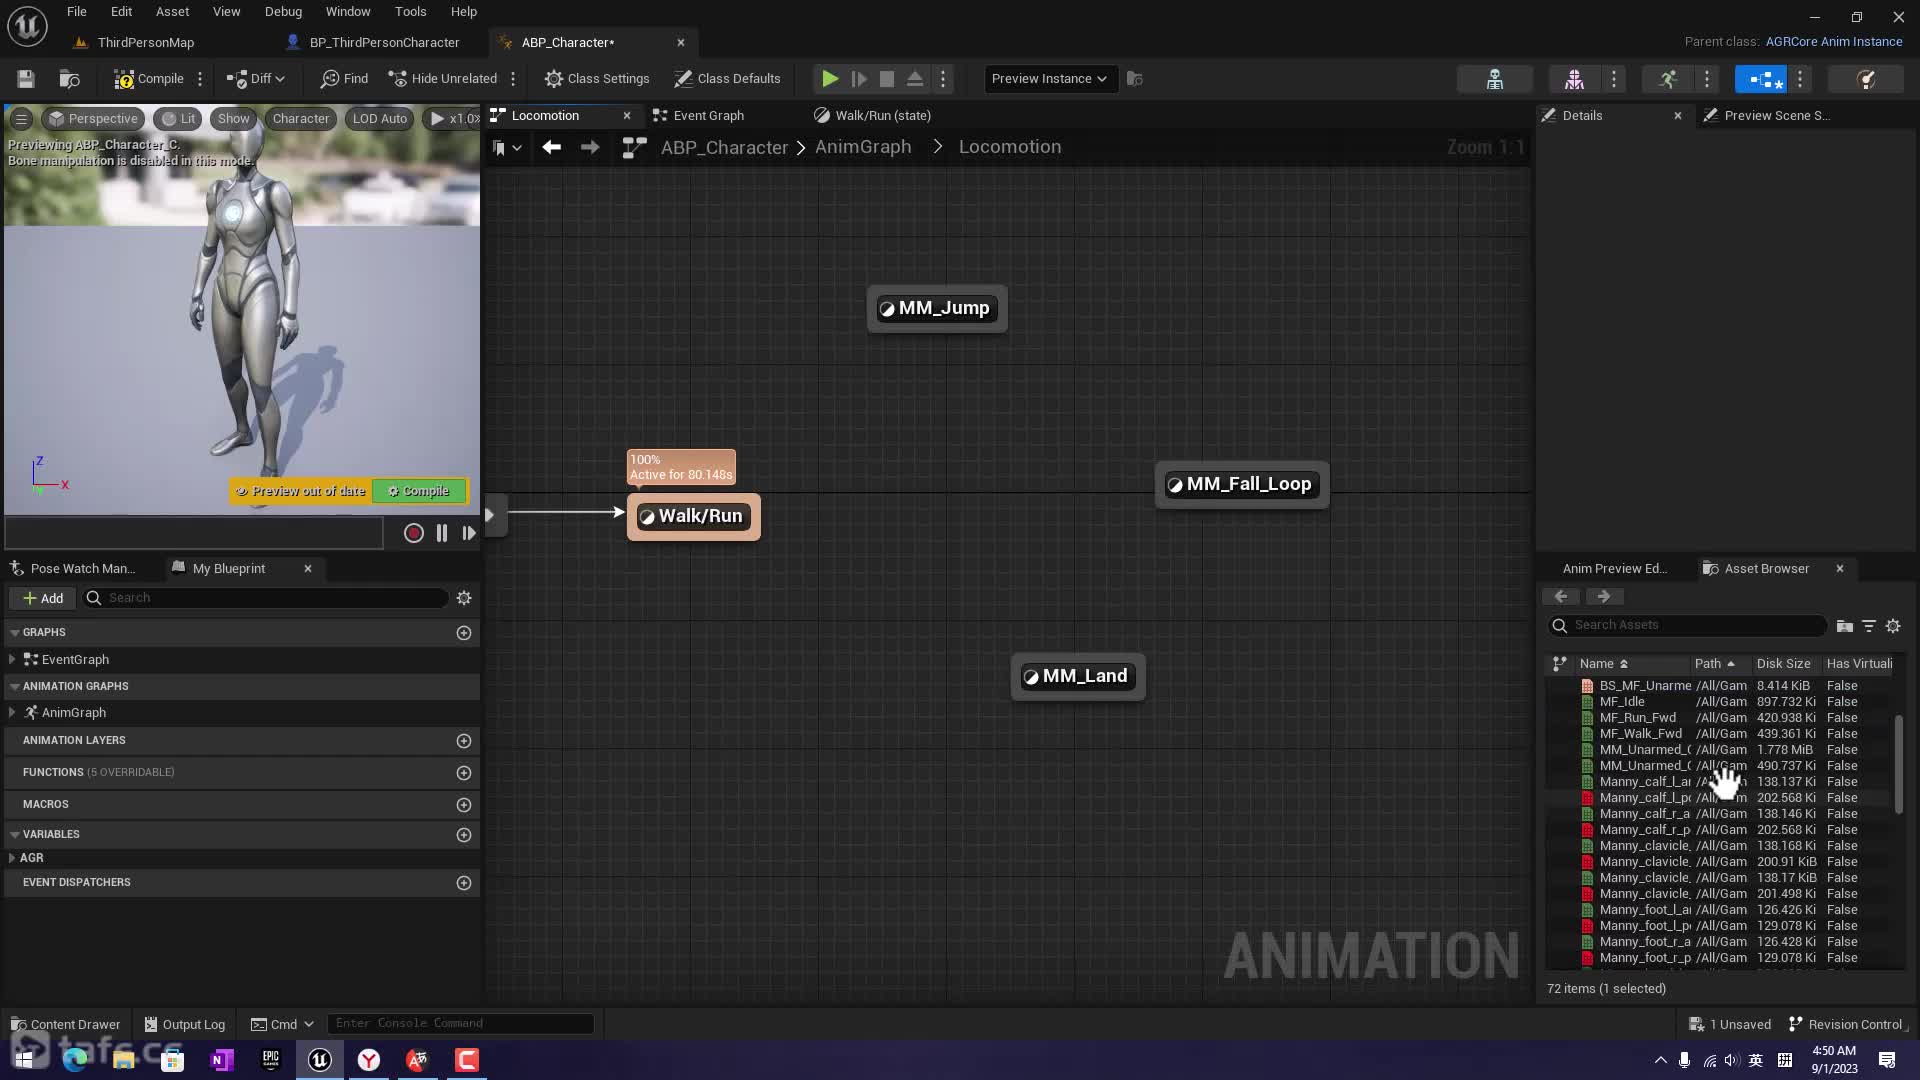Select MF_Run_Fwd asset in list
The height and width of the screenshot is (1080, 1920).
tap(1720, 718)
